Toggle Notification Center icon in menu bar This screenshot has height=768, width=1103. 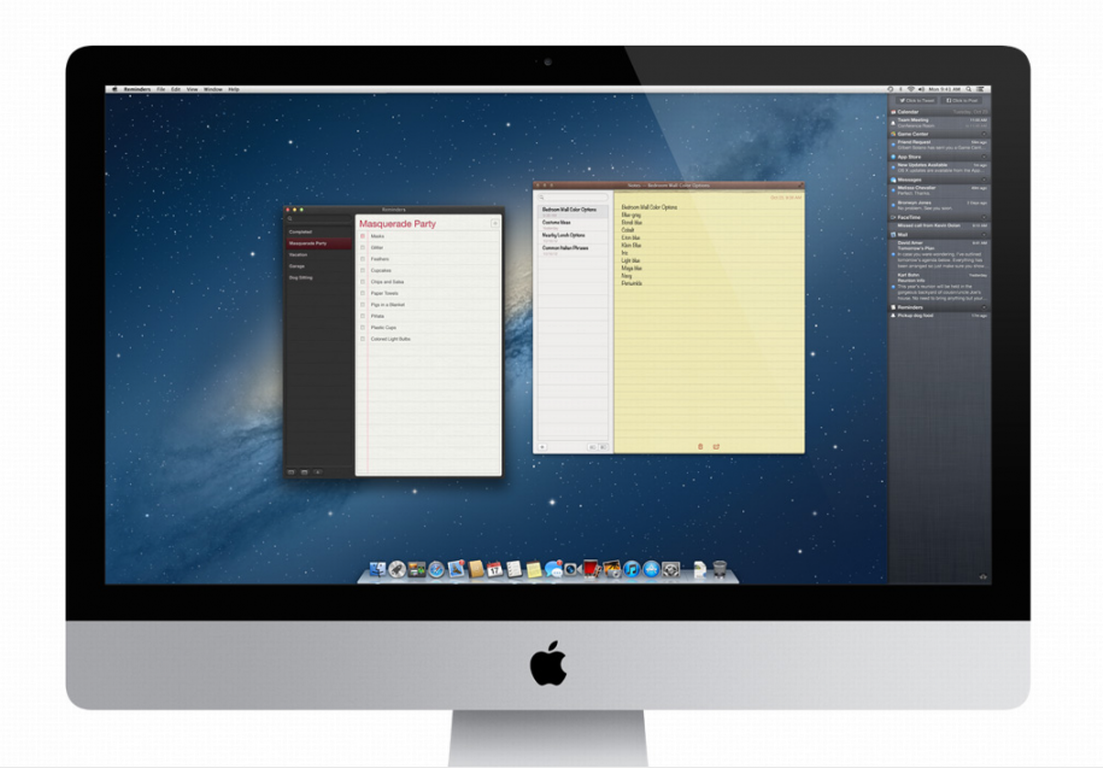(981, 89)
